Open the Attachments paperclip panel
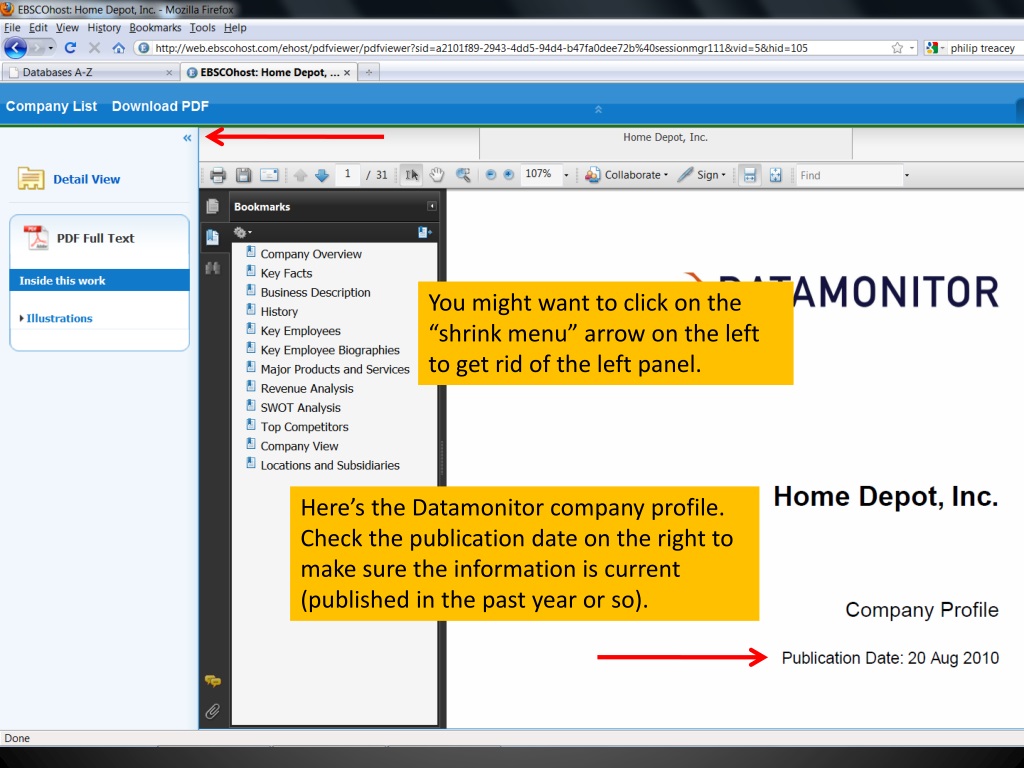The width and height of the screenshot is (1024, 768). (213, 711)
